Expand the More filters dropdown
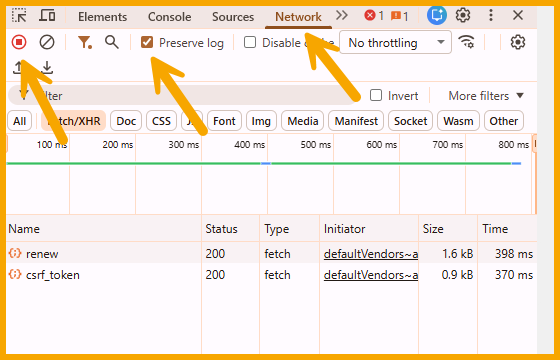The height and width of the screenshot is (360, 560). (486, 96)
